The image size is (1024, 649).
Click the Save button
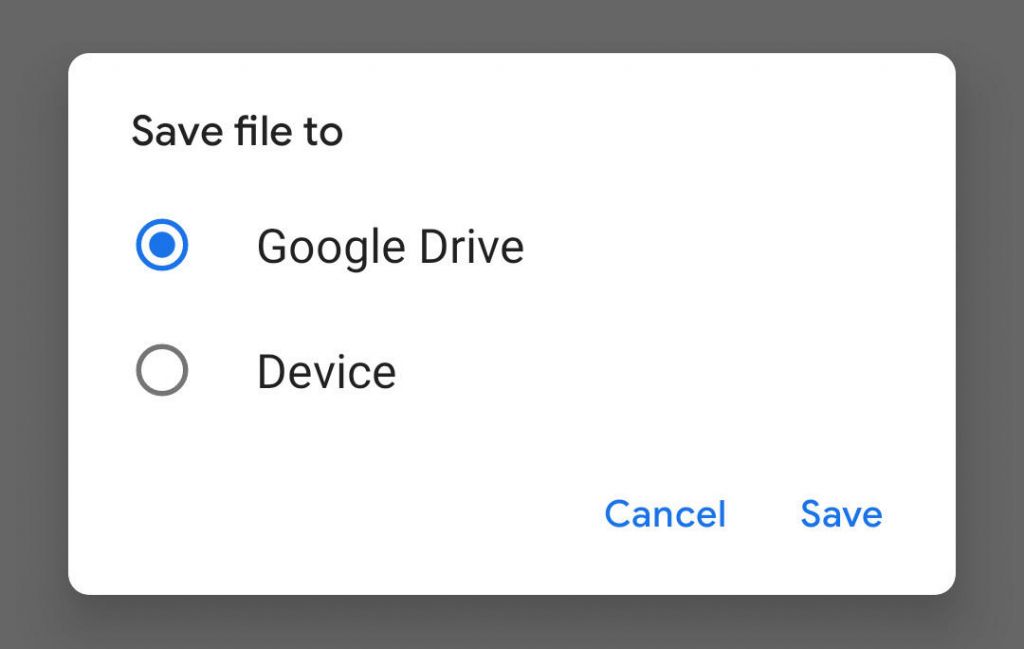[841, 514]
